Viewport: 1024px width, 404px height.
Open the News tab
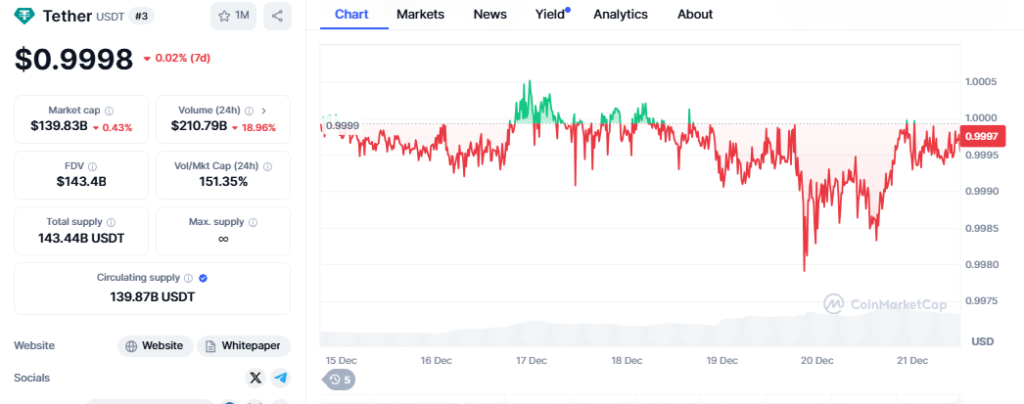(x=490, y=14)
